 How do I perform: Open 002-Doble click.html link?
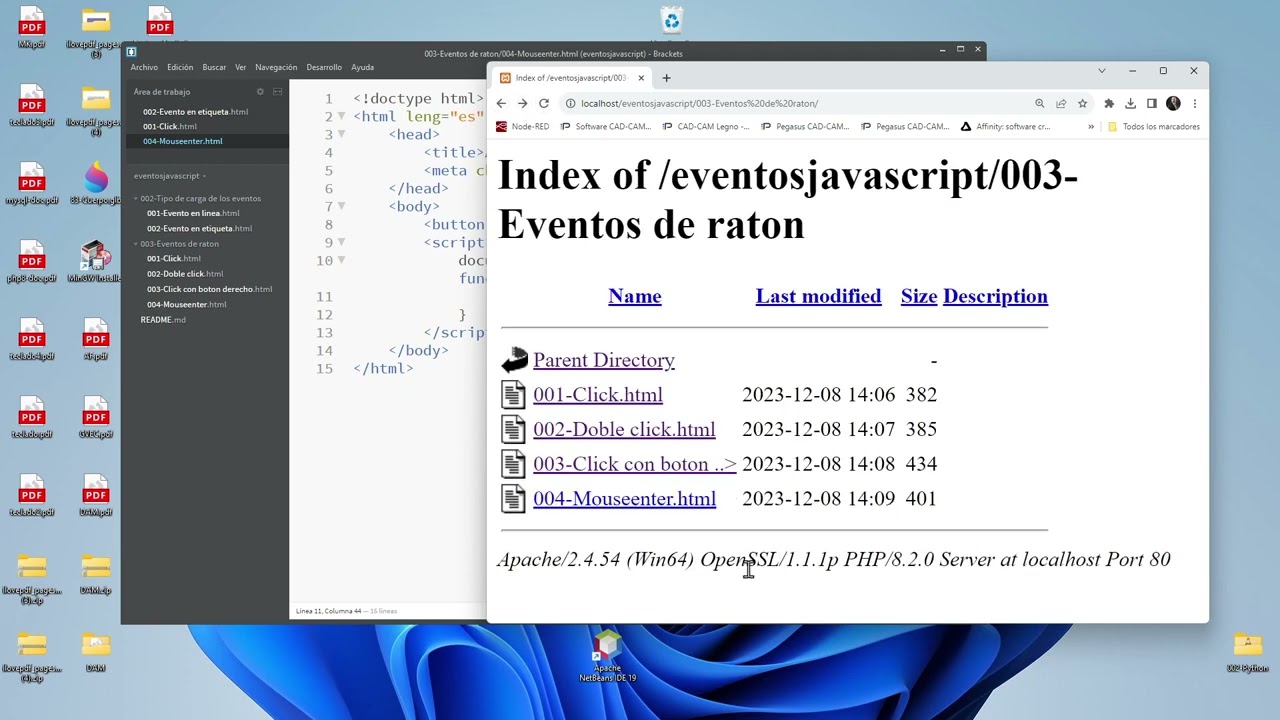click(x=624, y=429)
